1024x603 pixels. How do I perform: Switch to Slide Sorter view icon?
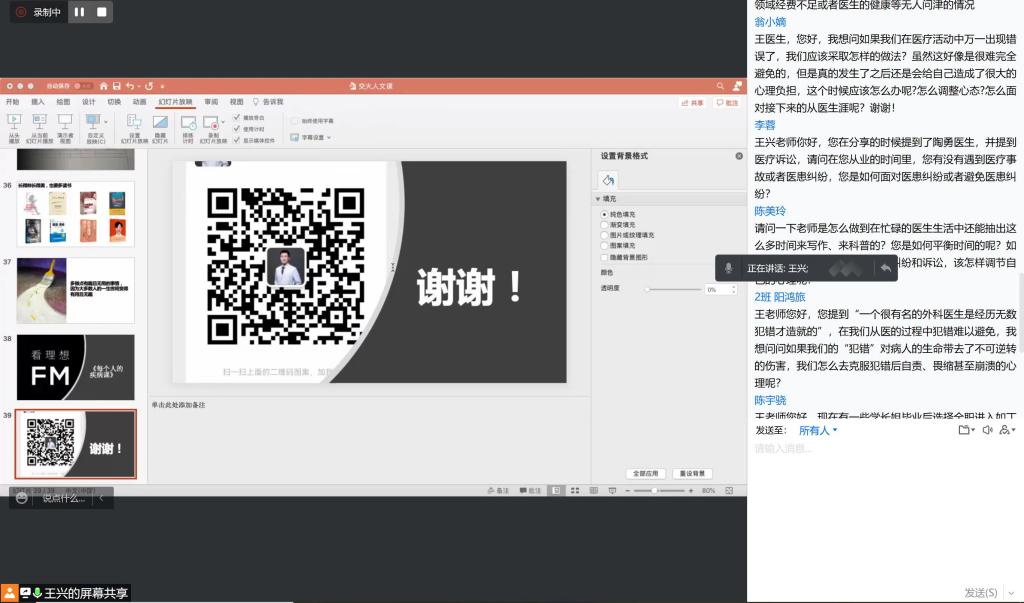click(x=575, y=491)
